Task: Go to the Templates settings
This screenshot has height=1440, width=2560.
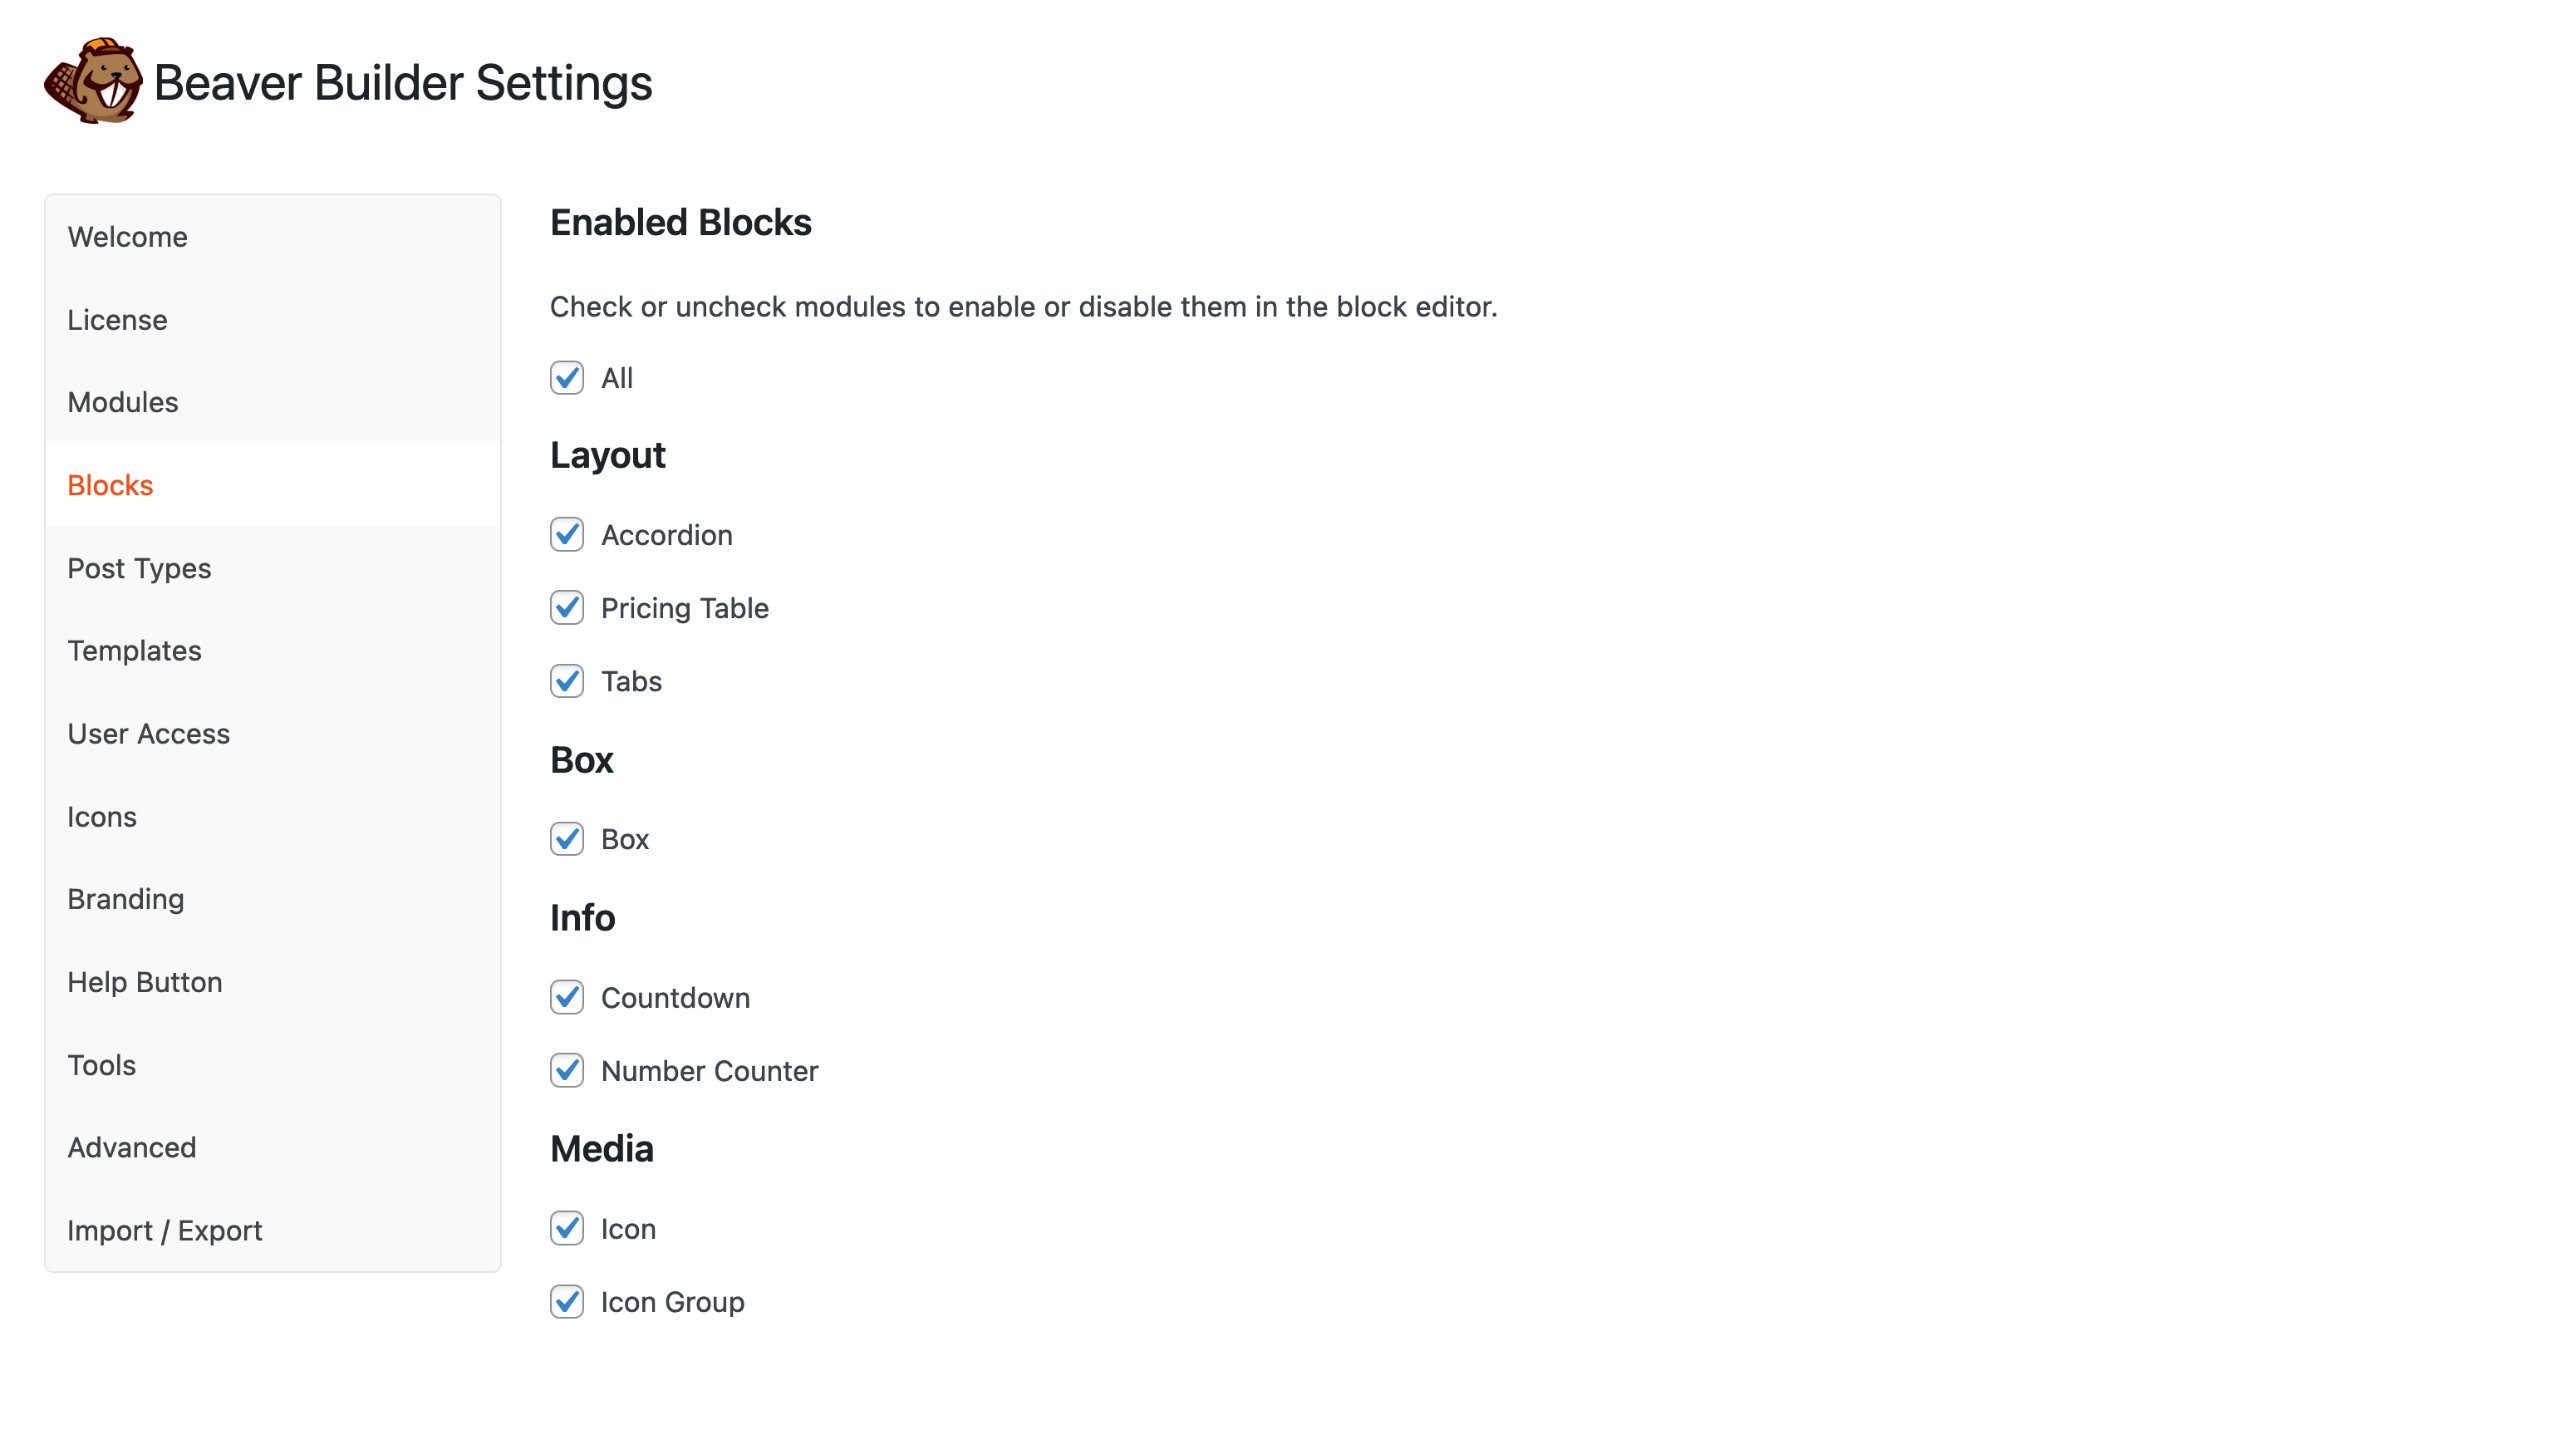Action: pos(134,651)
